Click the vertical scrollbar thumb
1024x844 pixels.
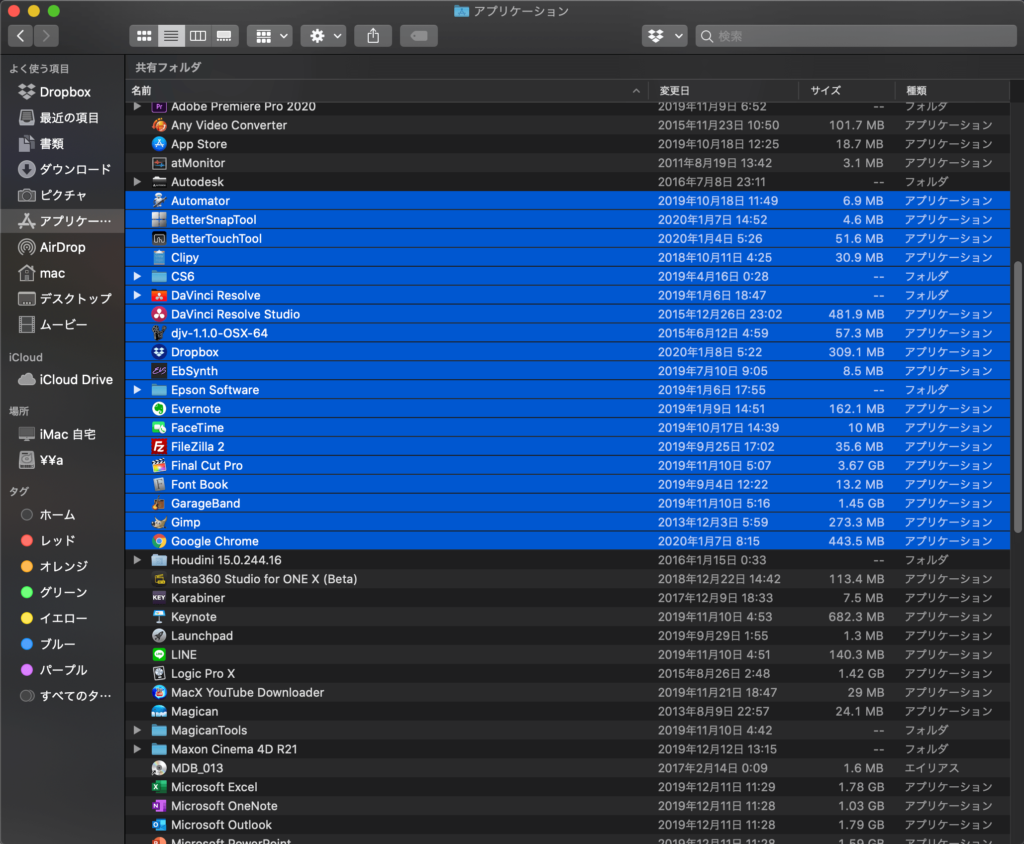point(1017,397)
